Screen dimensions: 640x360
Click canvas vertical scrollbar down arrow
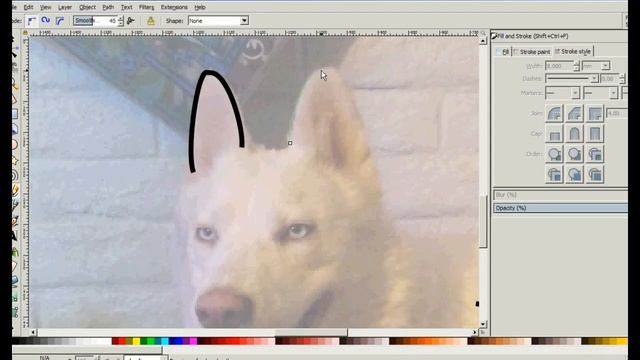click(483, 324)
